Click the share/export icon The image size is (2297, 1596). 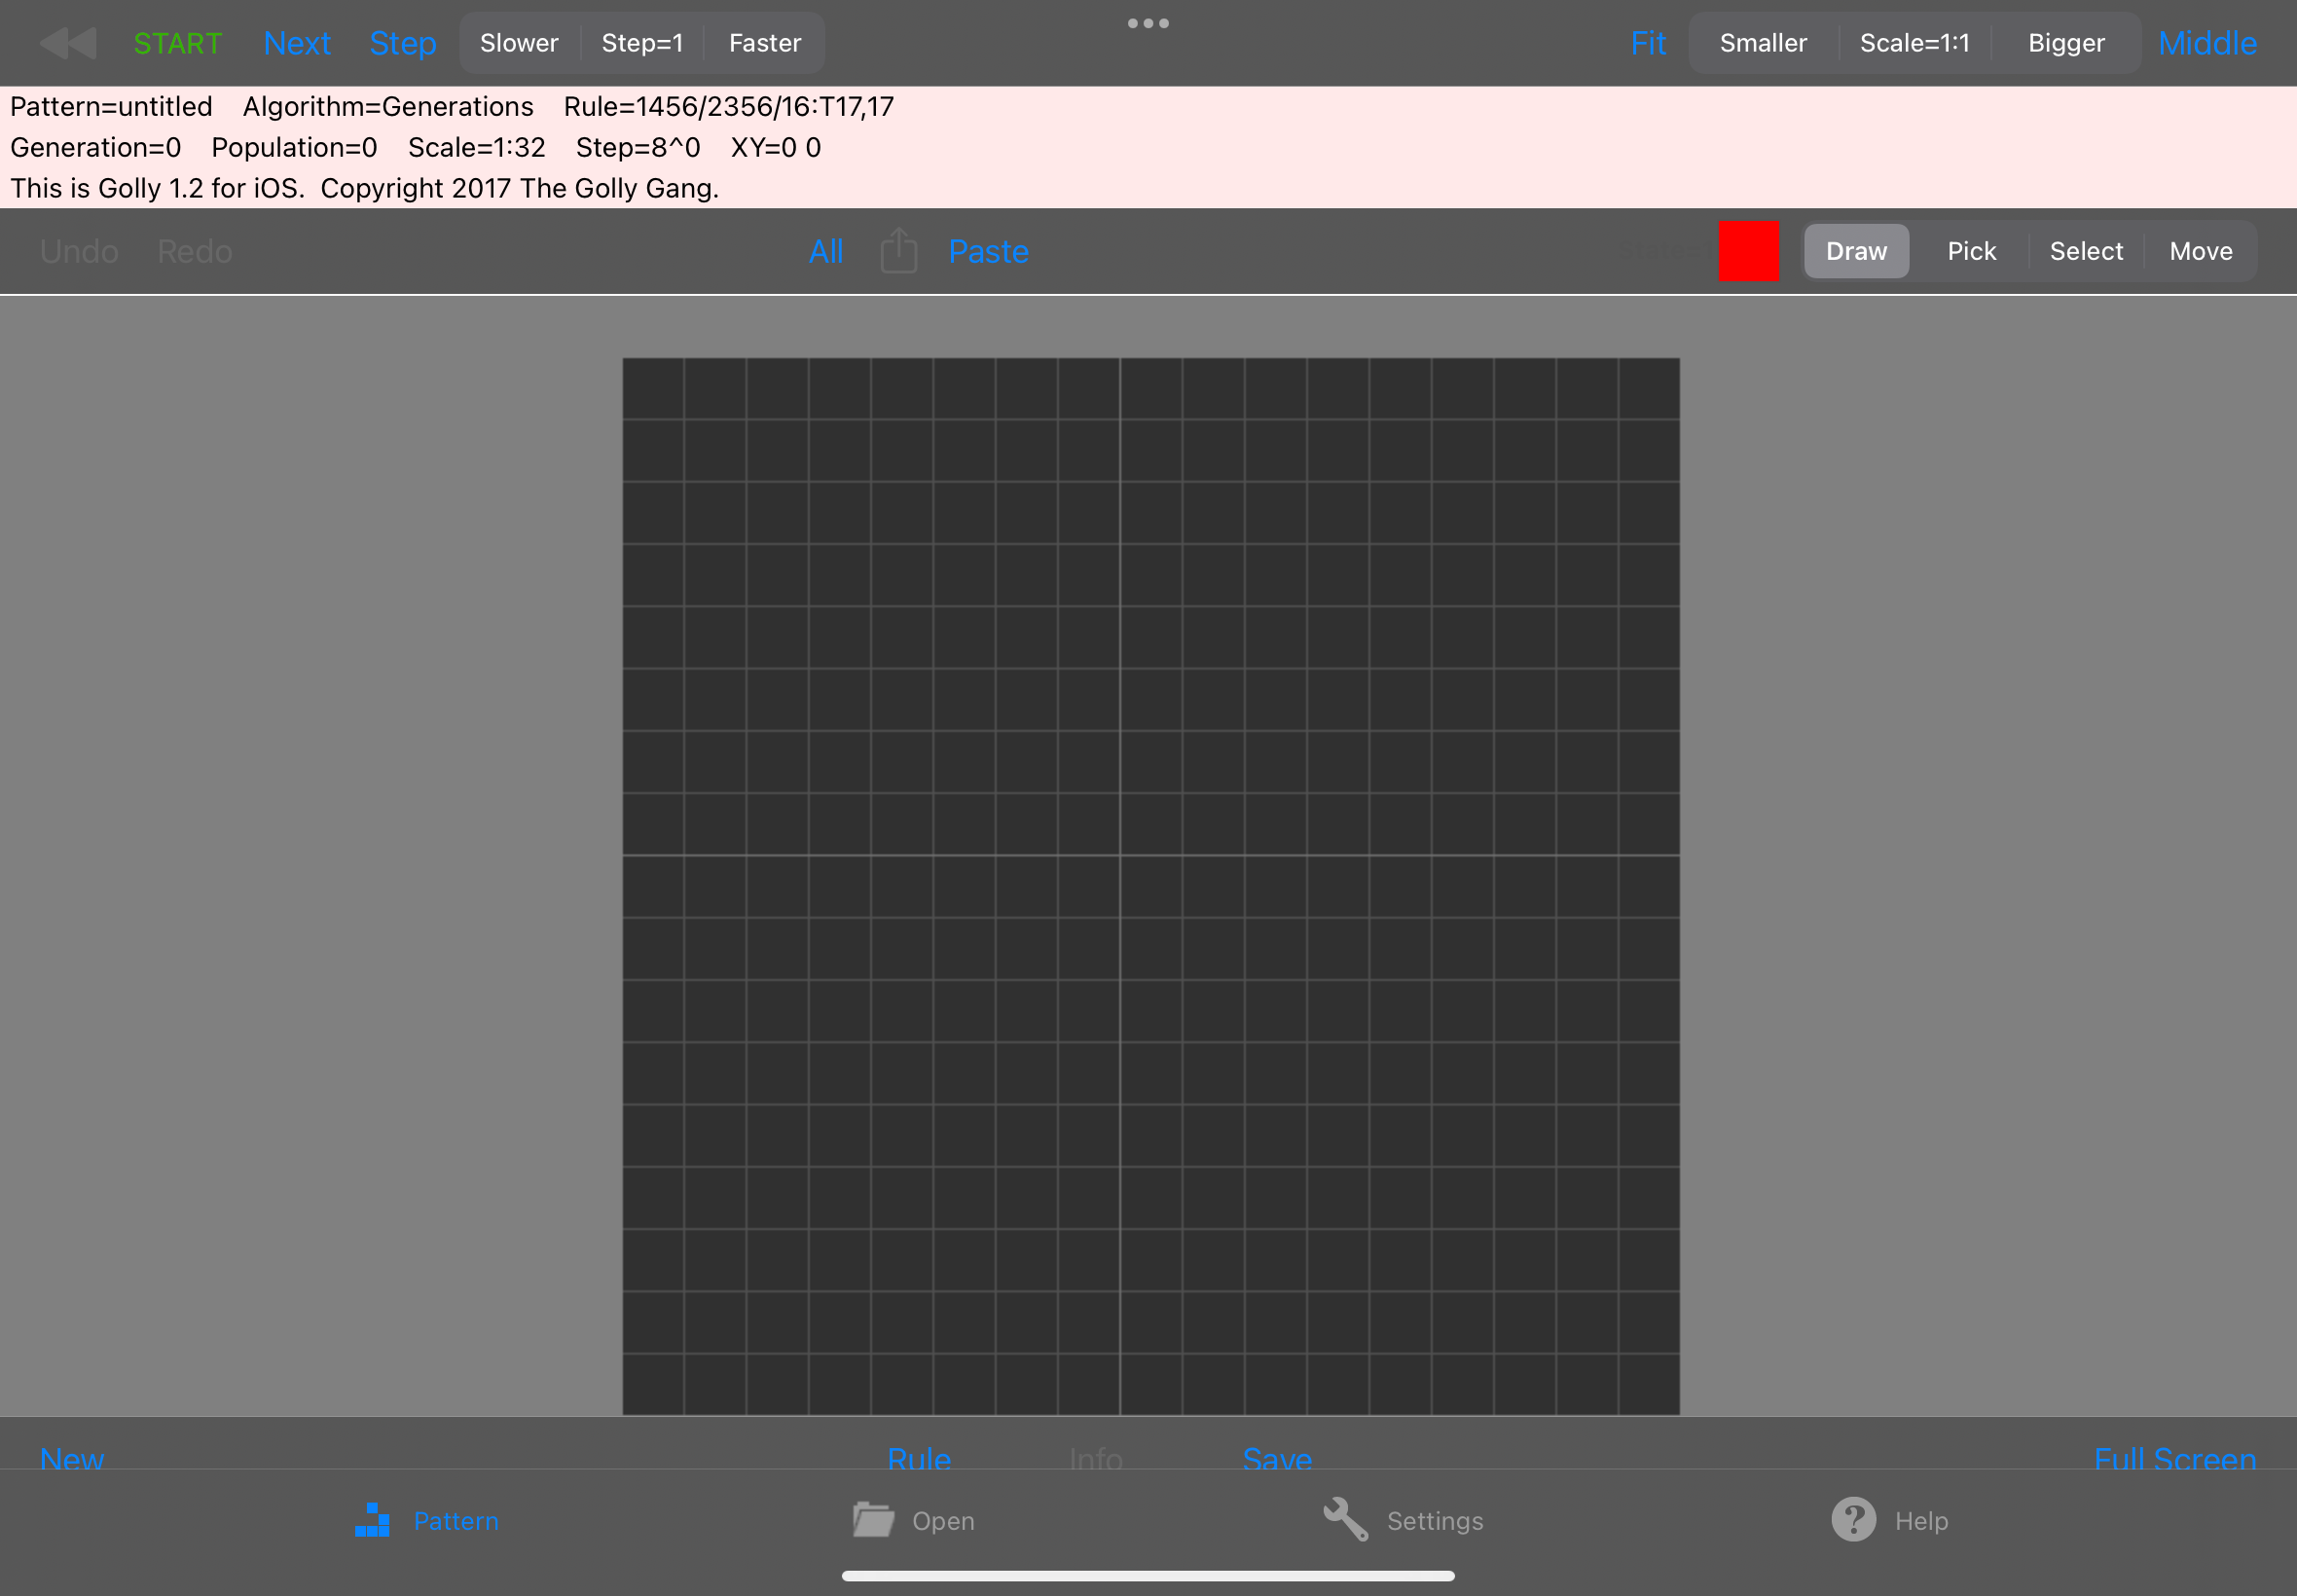[898, 250]
